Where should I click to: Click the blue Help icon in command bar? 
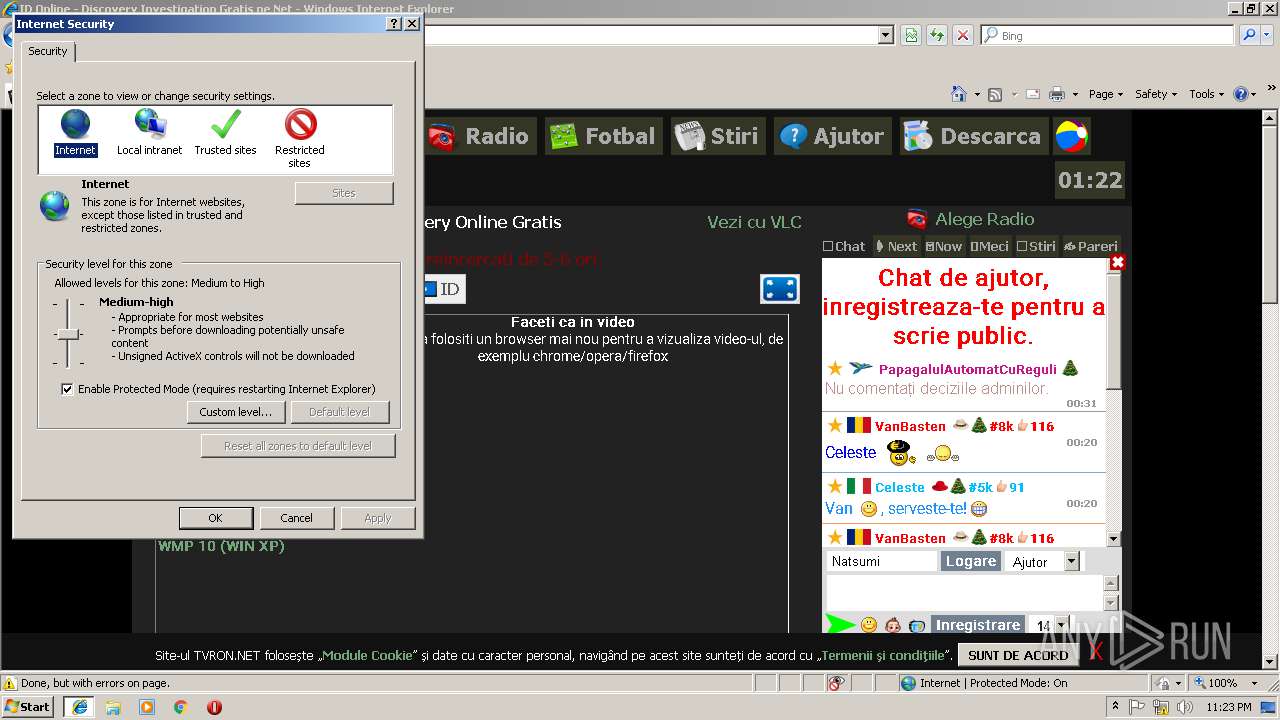1241,94
